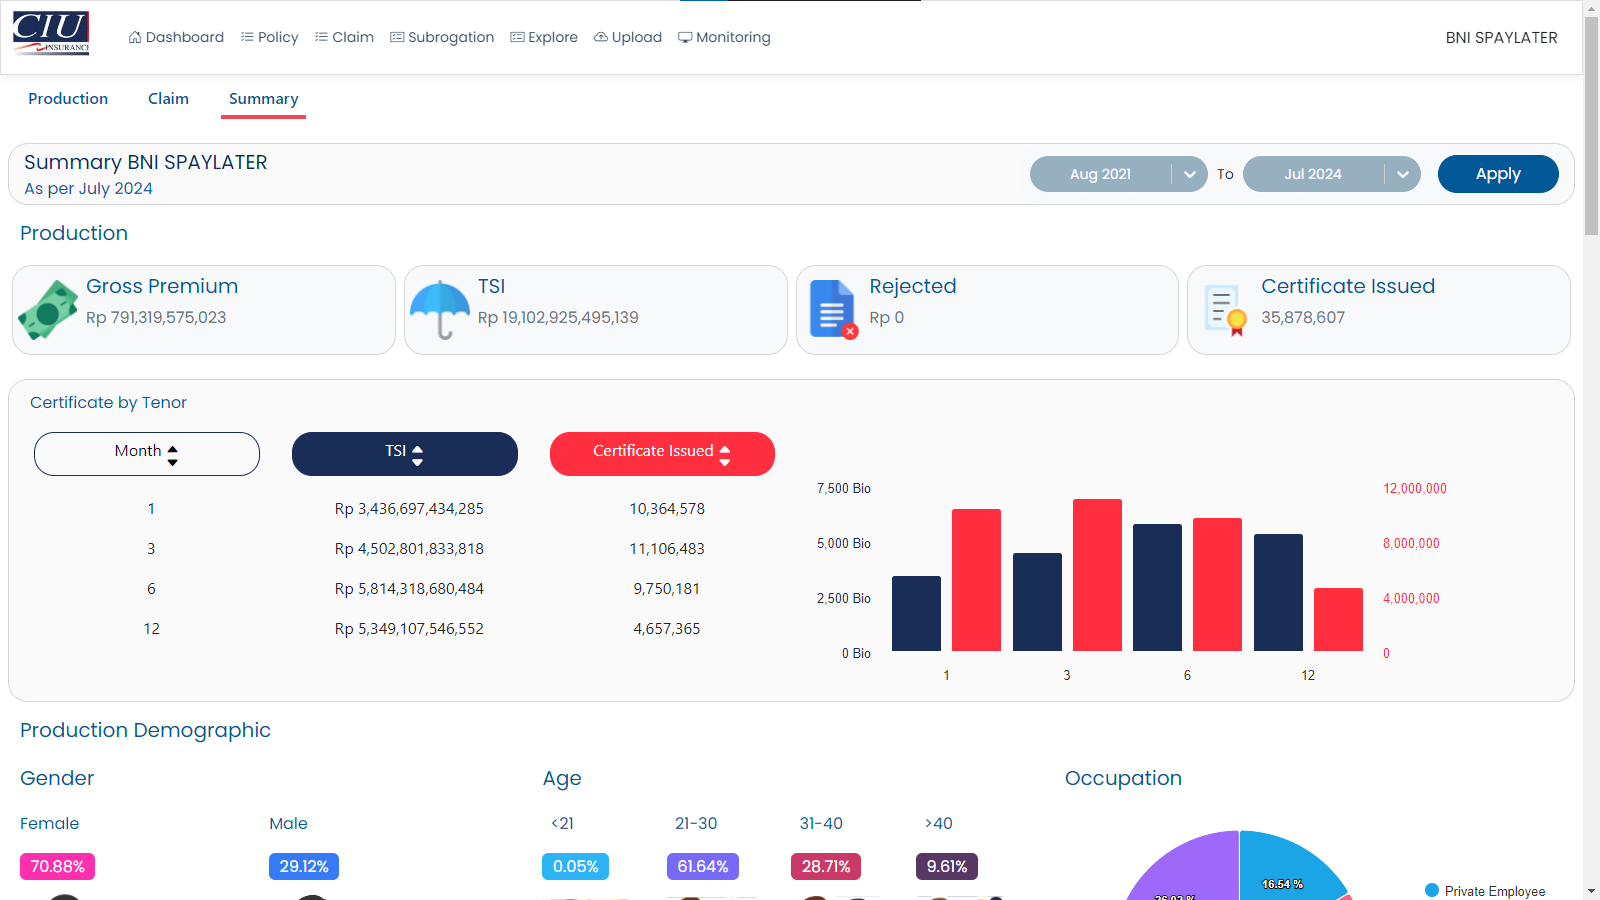The width and height of the screenshot is (1600, 900).
Task: Expand end date with chevron arrow
Action: 1403,174
